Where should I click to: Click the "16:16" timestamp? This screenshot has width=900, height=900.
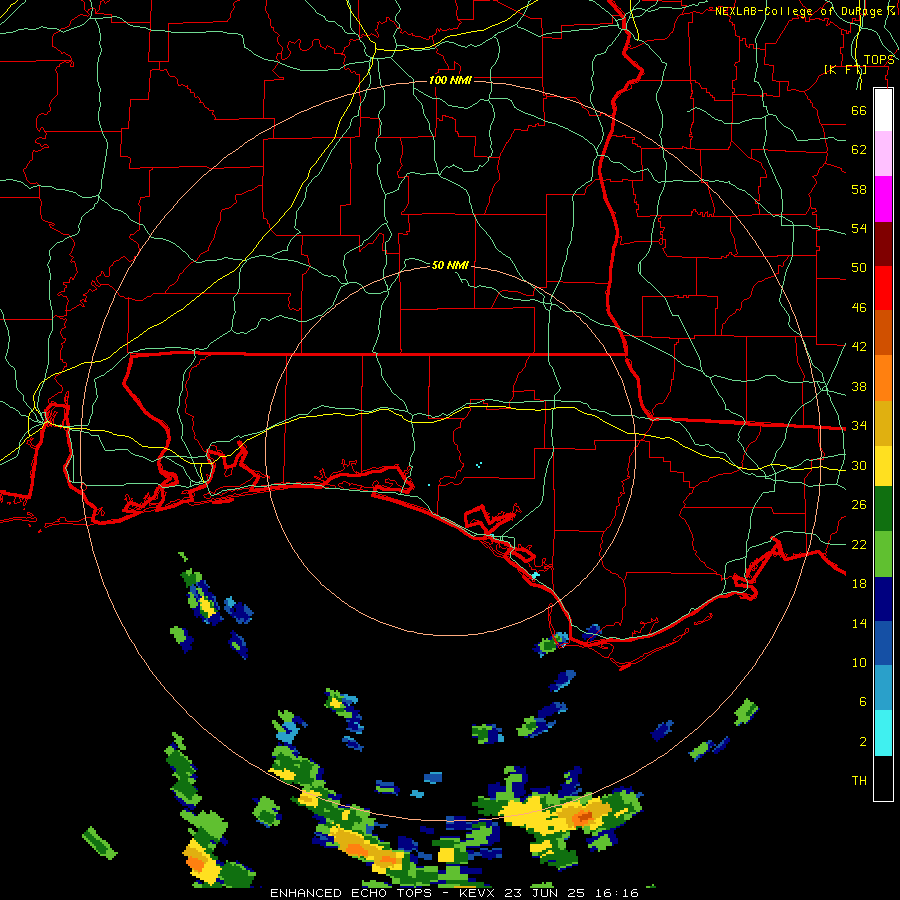point(615,893)
